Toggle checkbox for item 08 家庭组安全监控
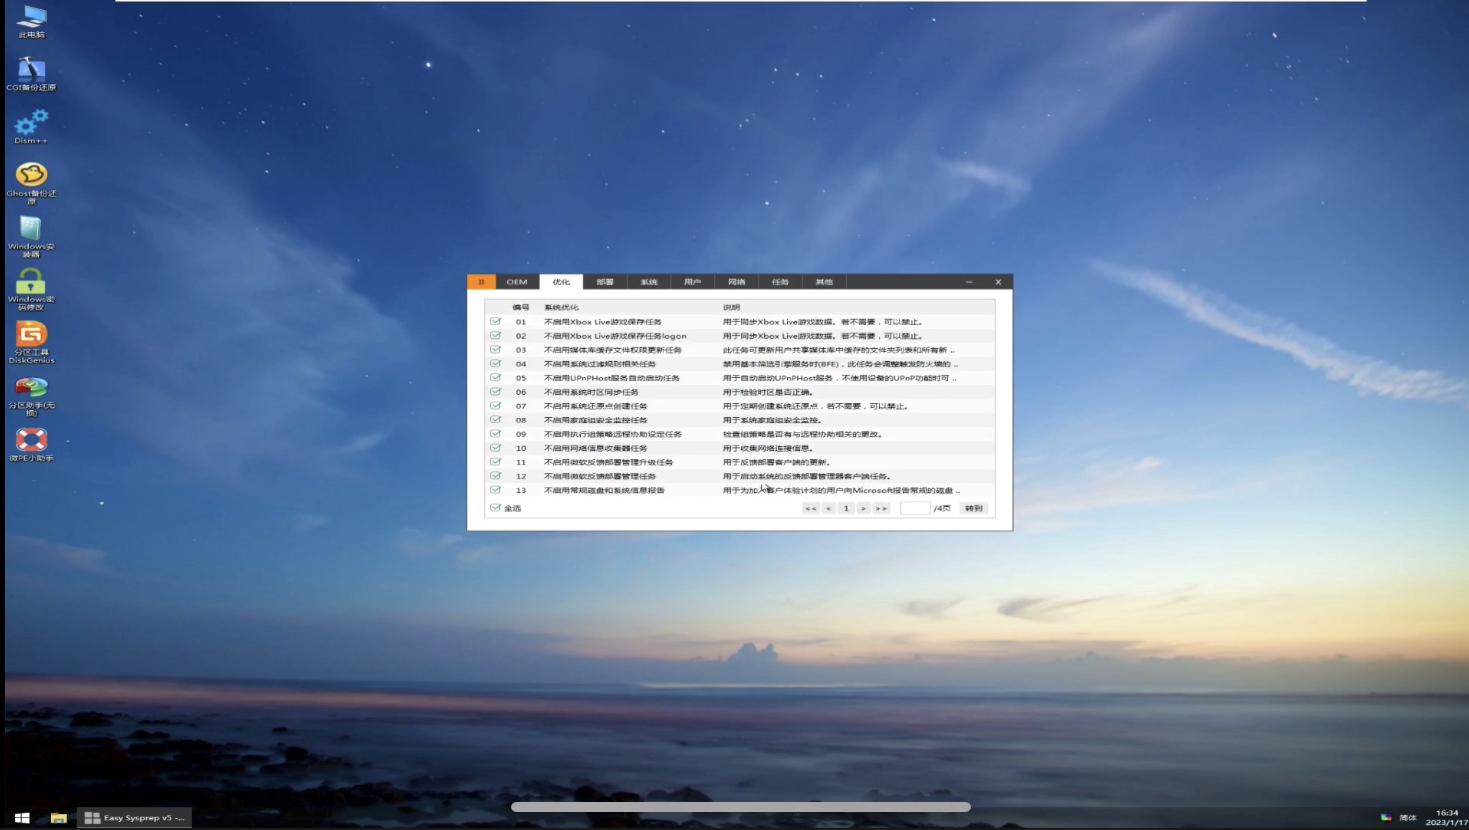 pos(495,420)
